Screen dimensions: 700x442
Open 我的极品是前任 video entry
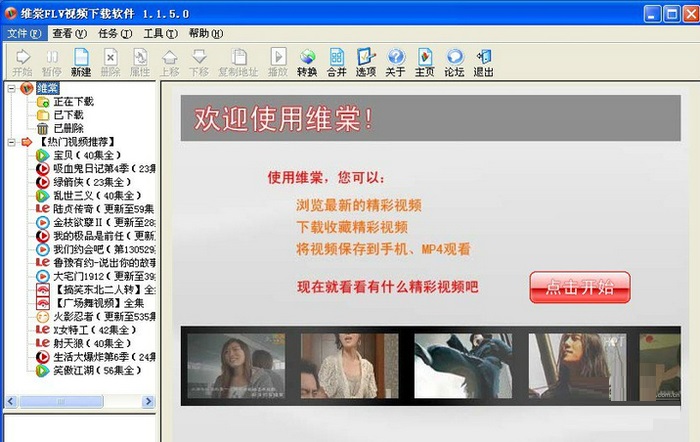click(104, 236)
